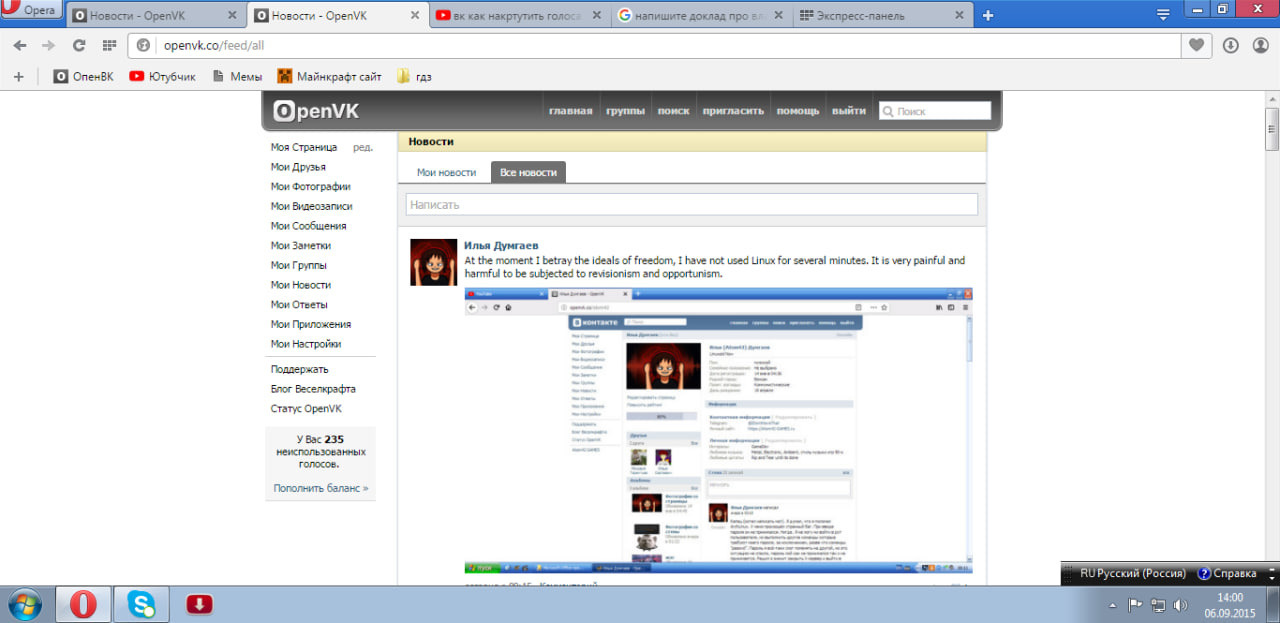Screen dimensions: 1280x623
Task: Open Статус OpenVK link
Action: [x=306, y=409]
